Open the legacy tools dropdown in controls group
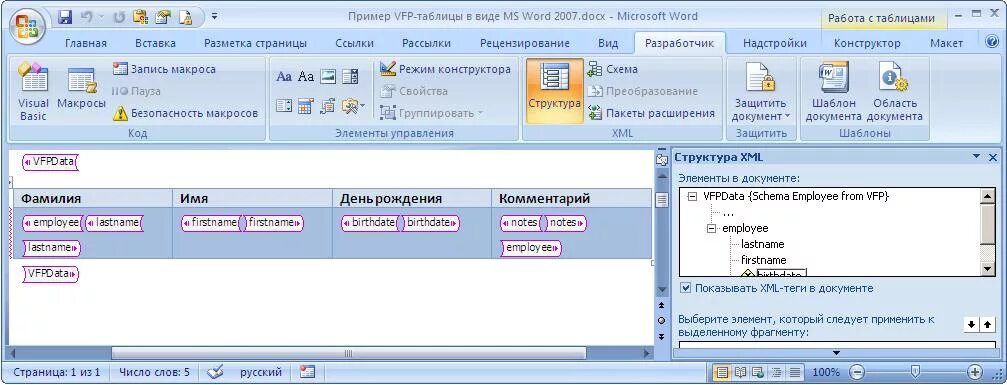Image resolution: width=1007 pixels, height=385 pixels. [353, 105]
